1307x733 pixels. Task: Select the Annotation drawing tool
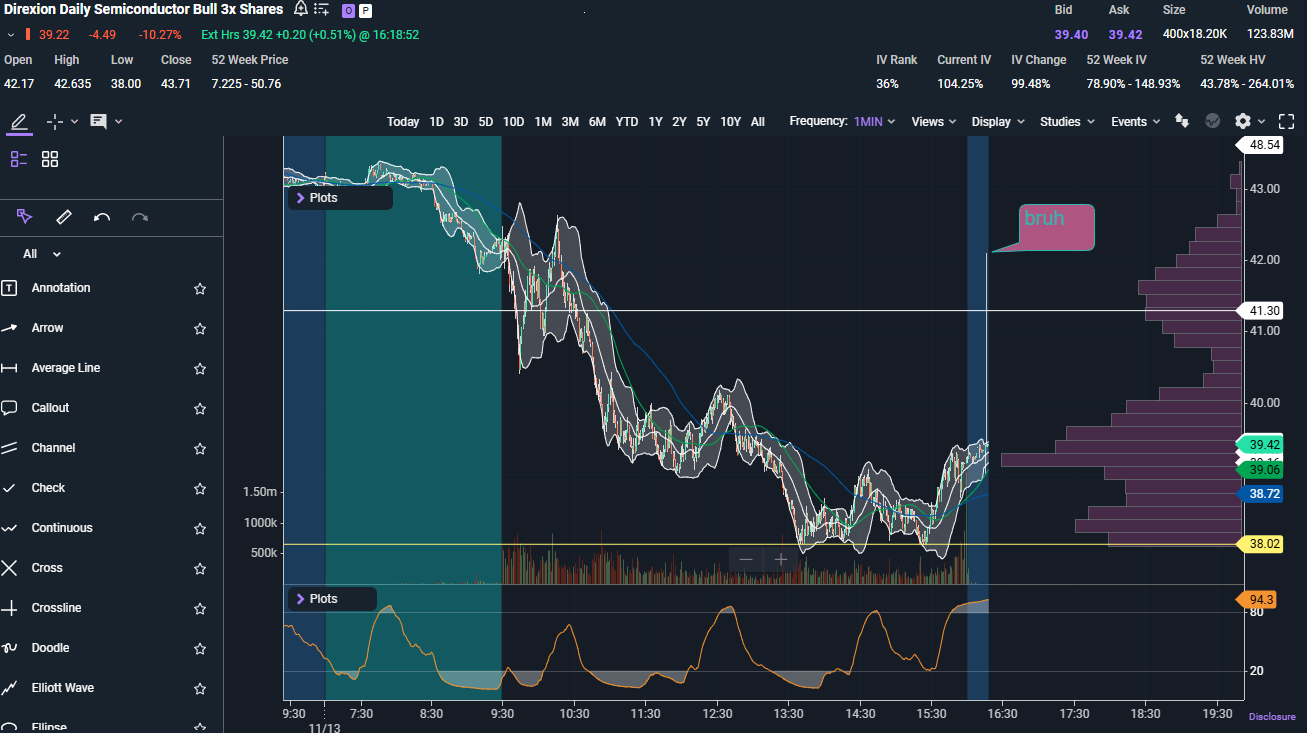click(61, 288)
